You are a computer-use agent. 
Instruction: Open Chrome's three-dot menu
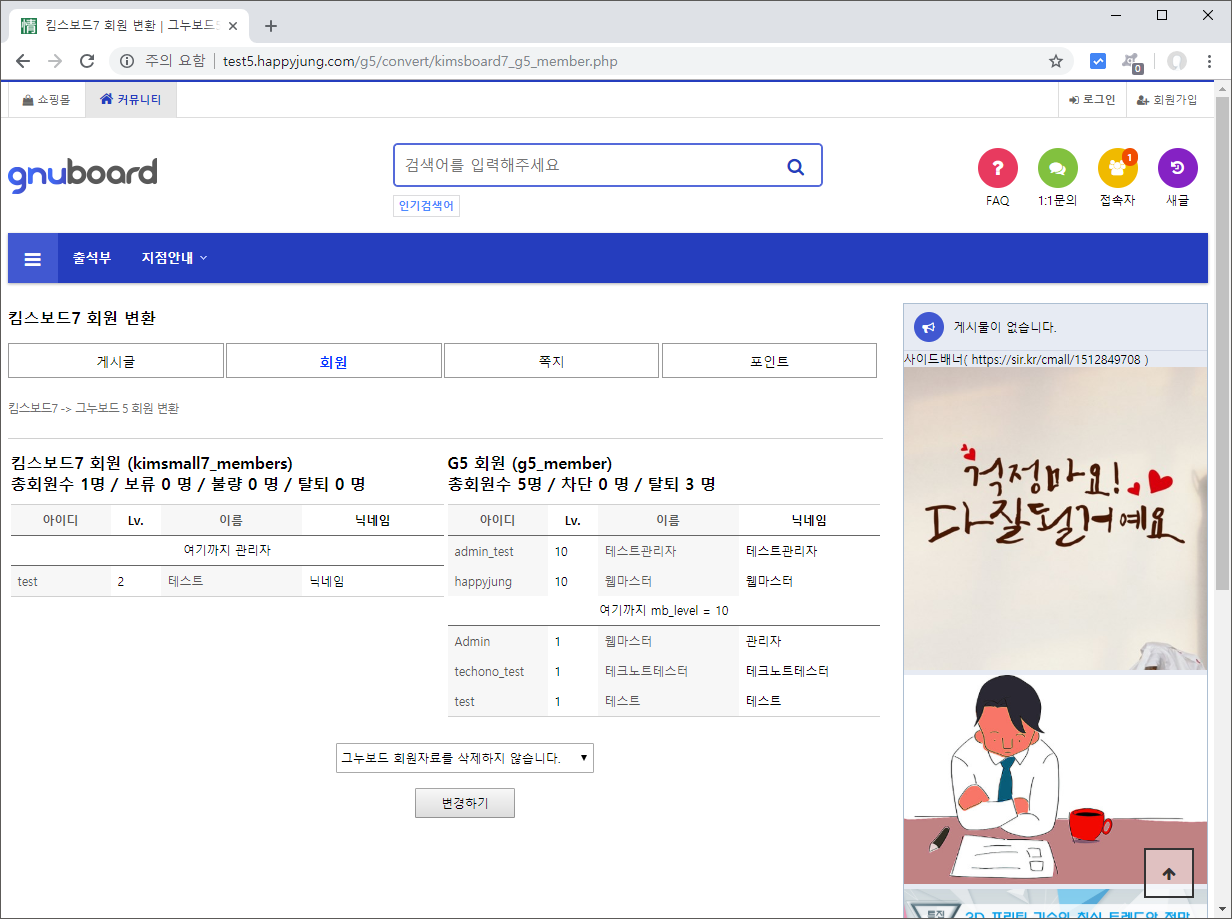point(1210,61)
